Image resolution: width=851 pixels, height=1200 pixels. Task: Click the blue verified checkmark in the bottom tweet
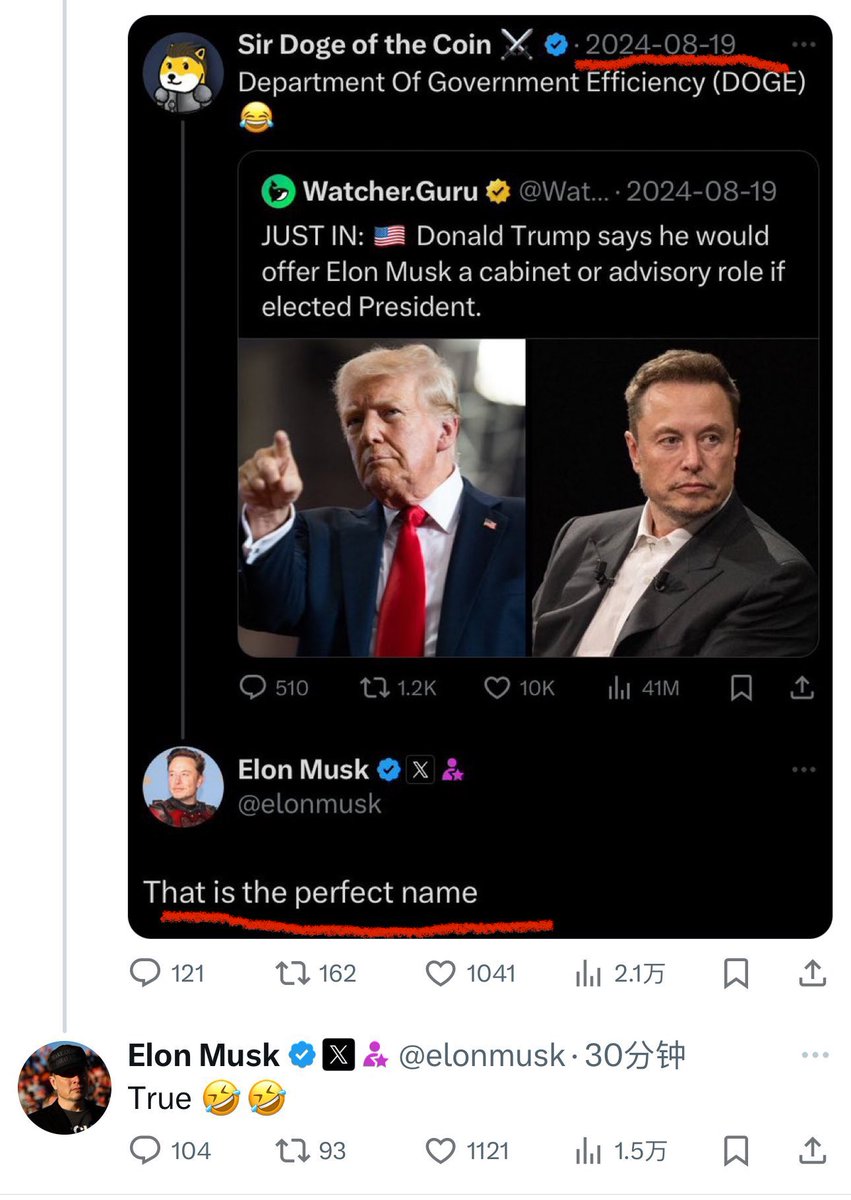click(x=301, y=1056)
